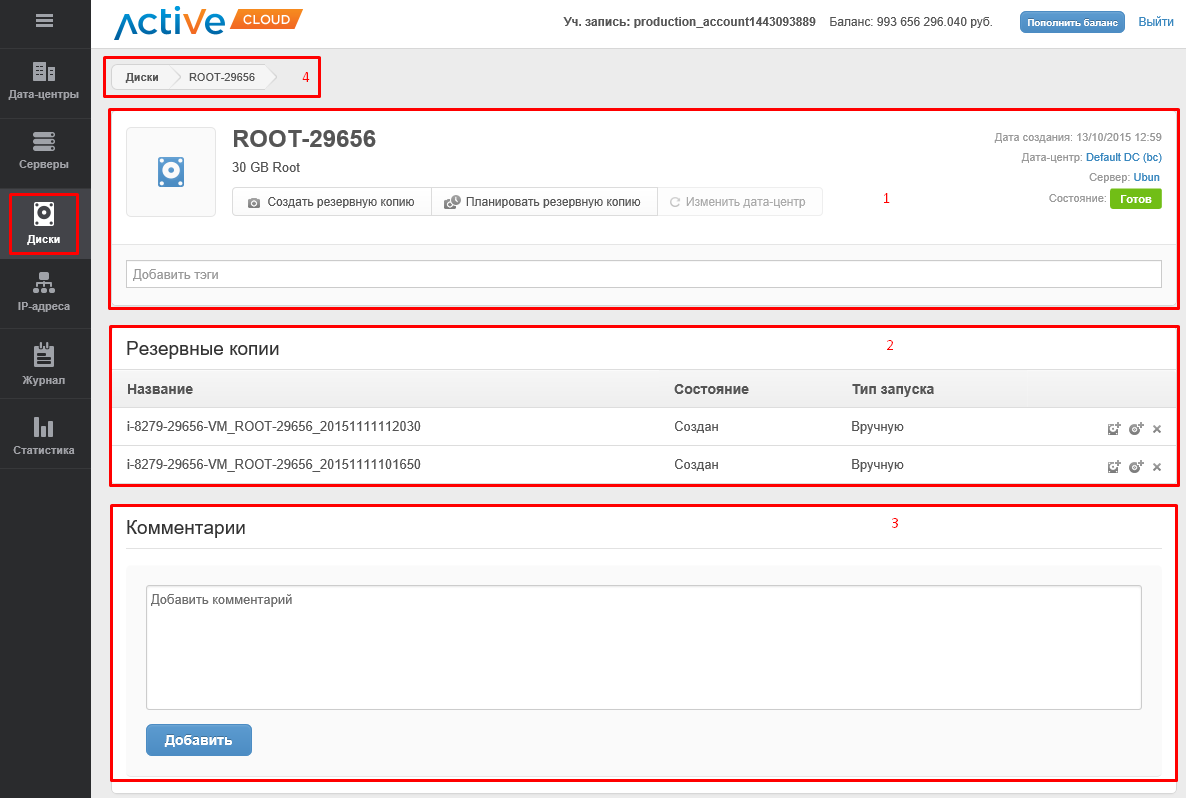The image size is (1186, 798).
Task: Create template from backup ending 101650
Action: pyautogui.click(x=1136, y=467)
